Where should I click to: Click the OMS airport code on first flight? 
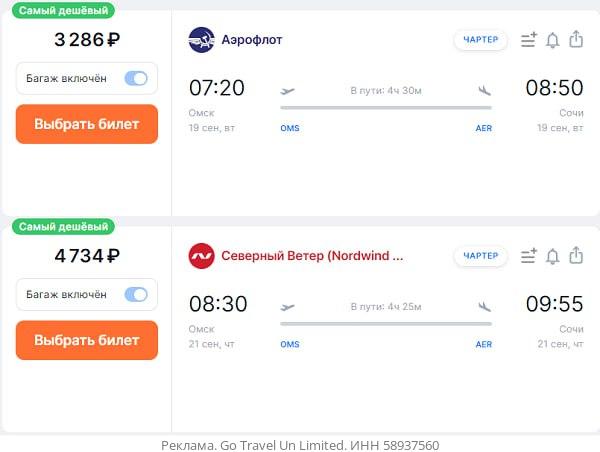click(290, 128)
